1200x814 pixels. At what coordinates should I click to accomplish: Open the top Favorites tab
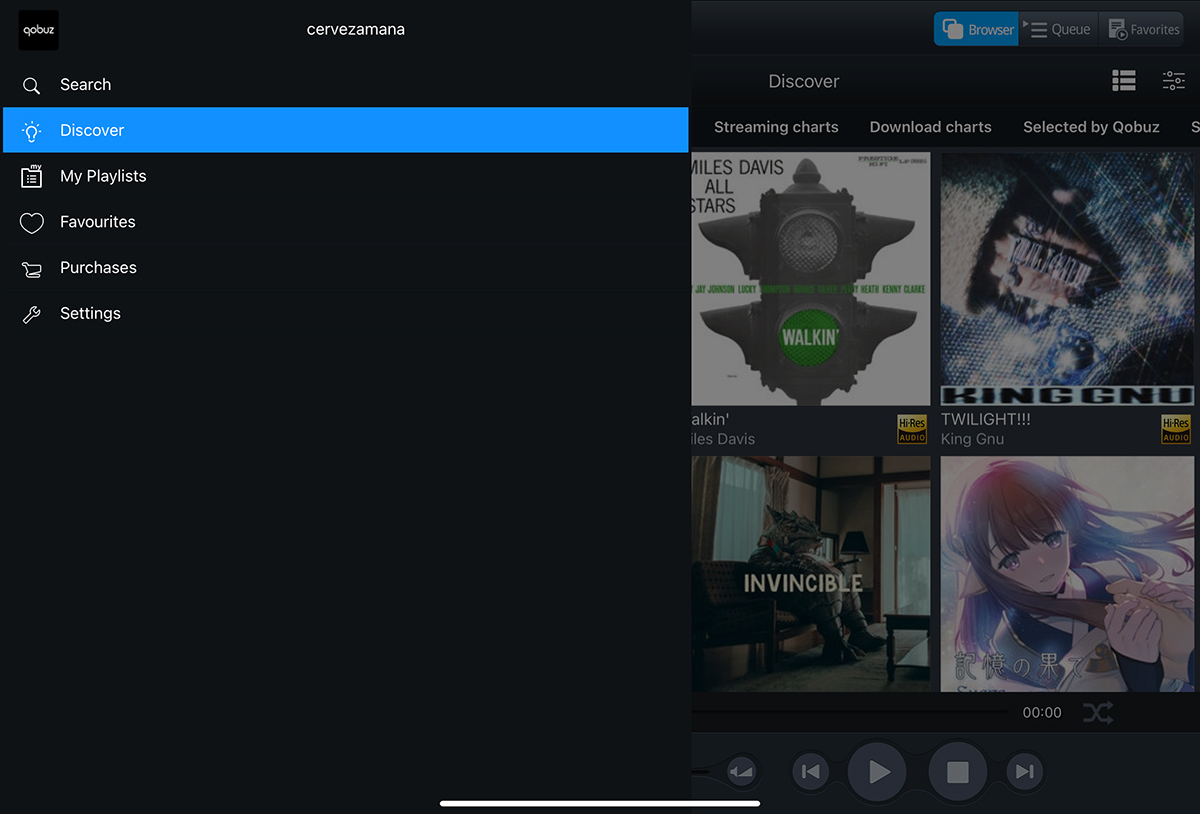1142,30
